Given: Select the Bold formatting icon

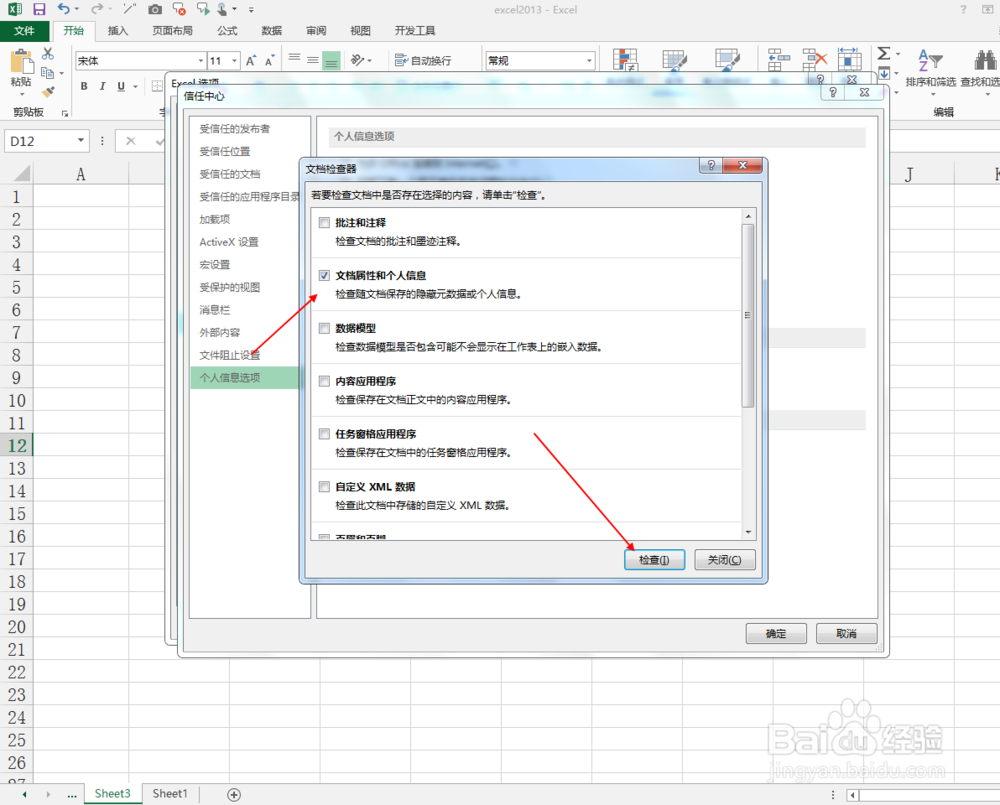Looking at the screenshot, I should coord(84,86).
